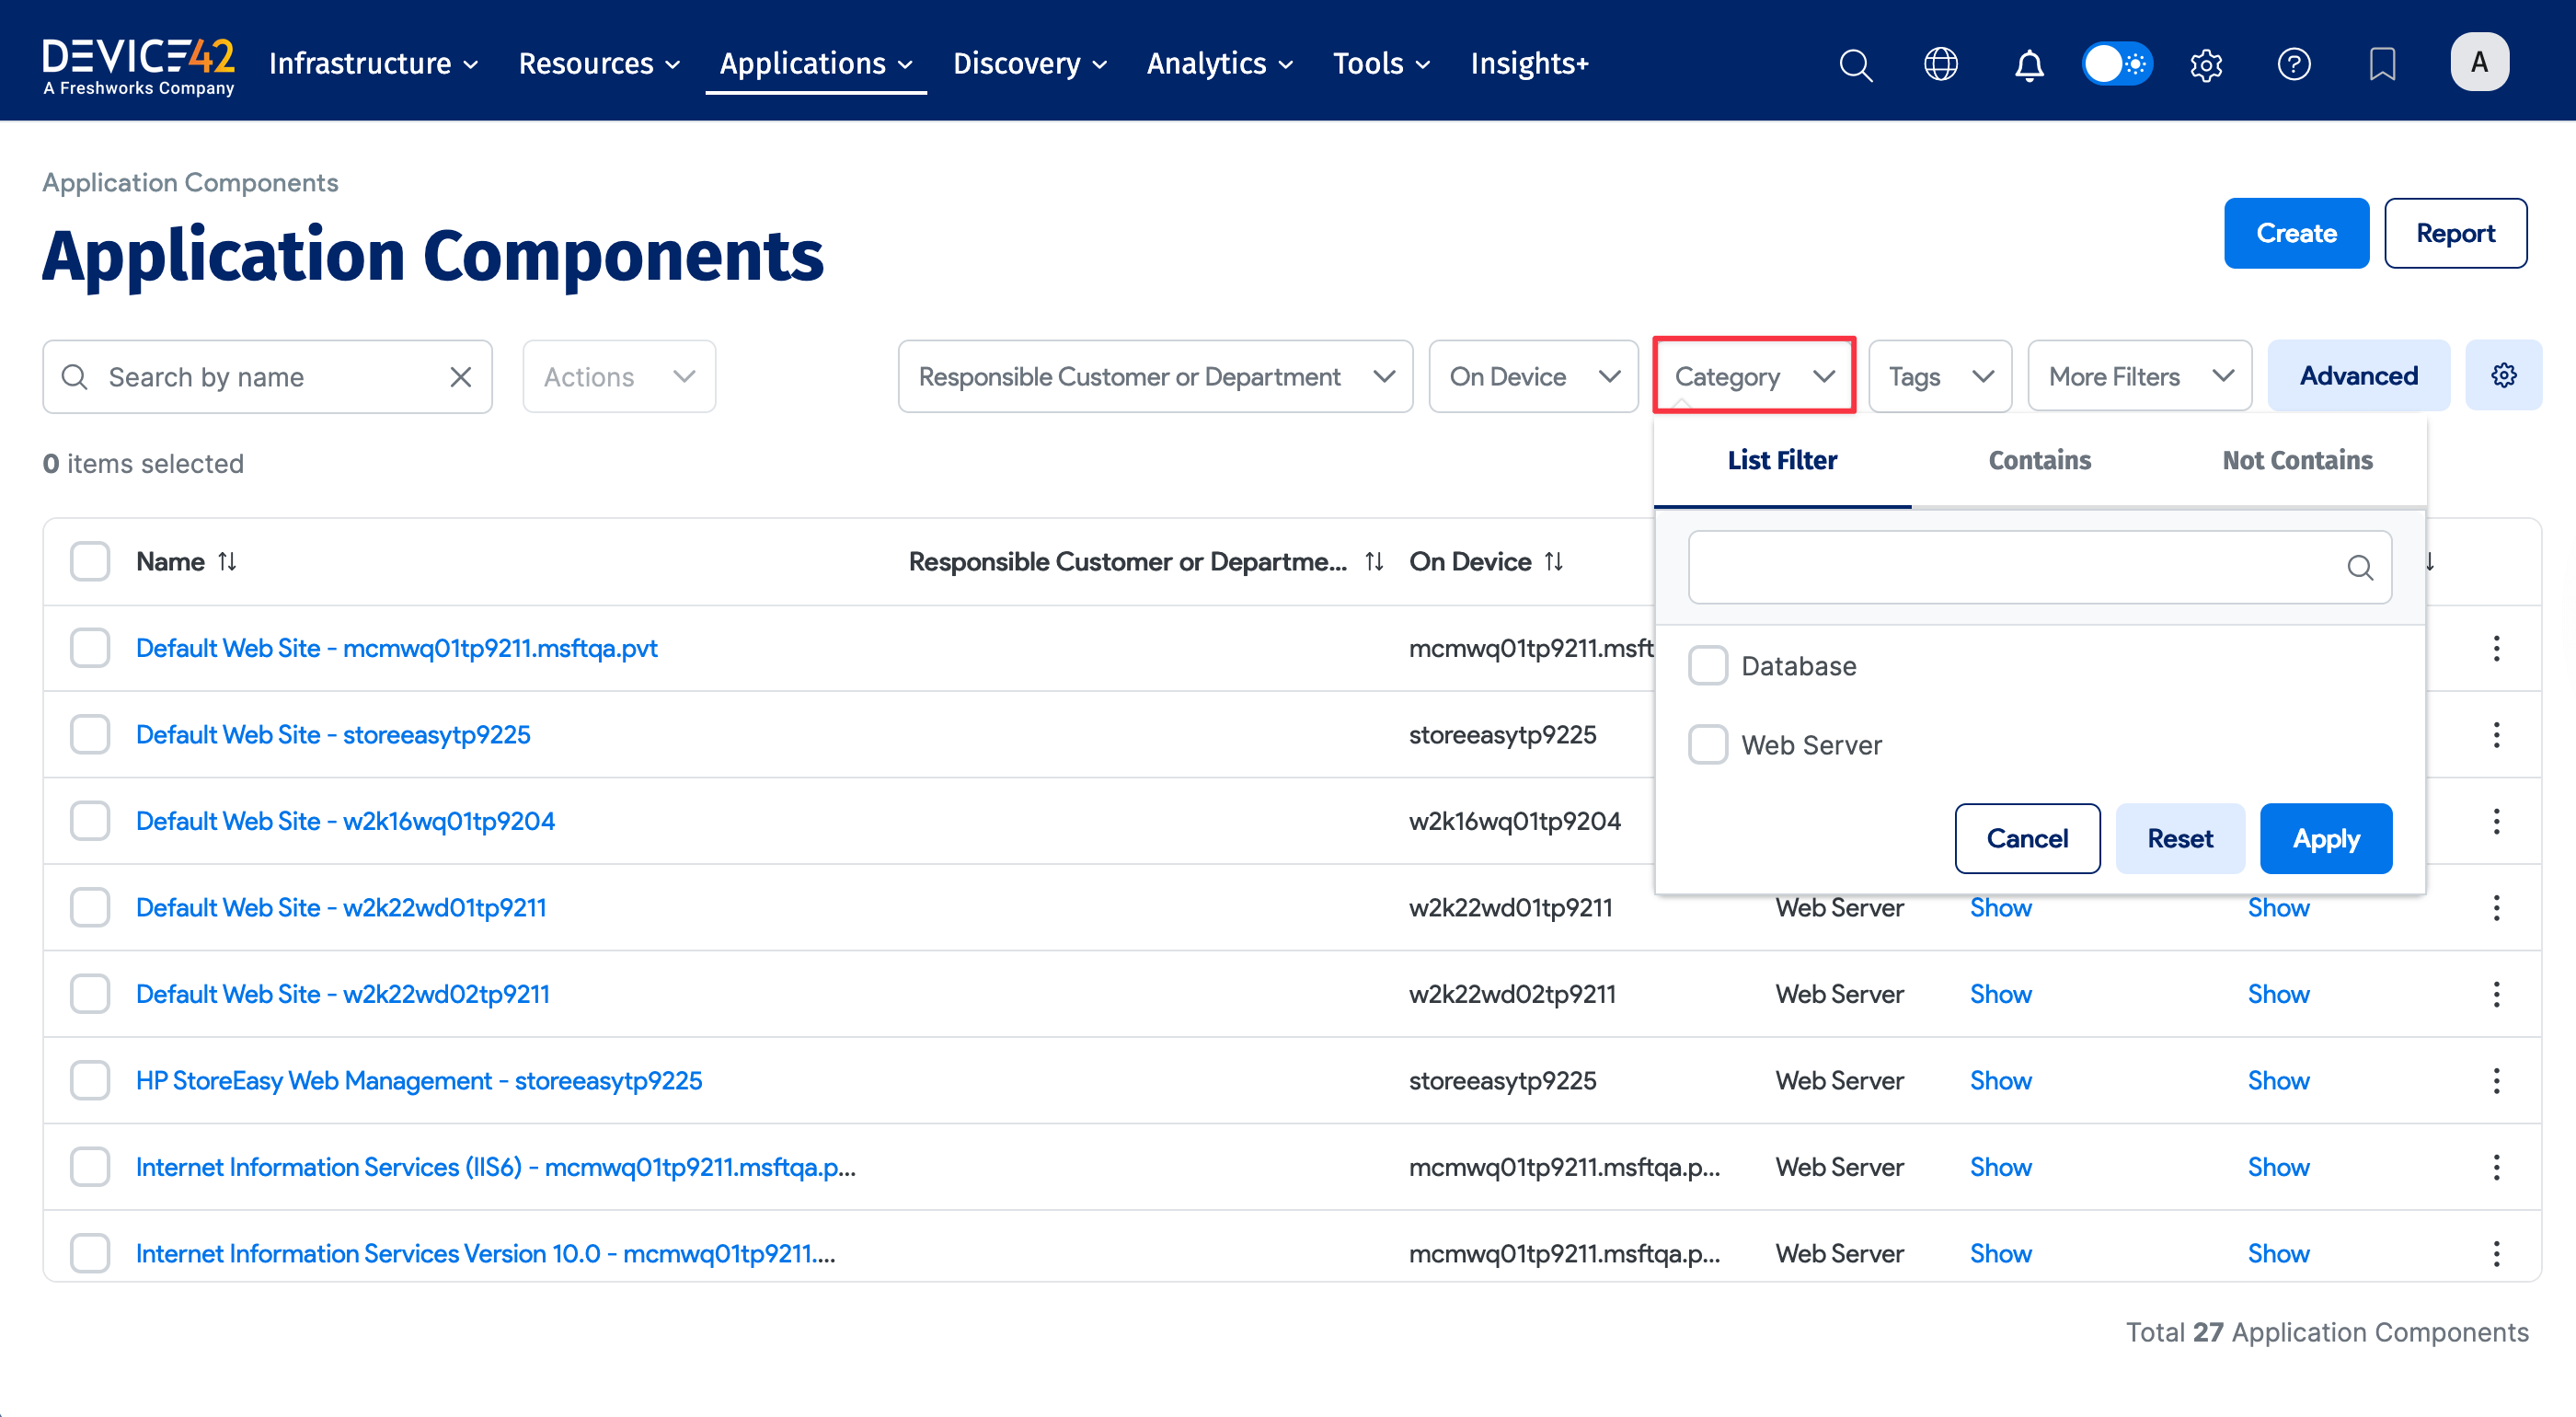This screenshot has width=2576, height=1417.
Task: Open the Discovery menu
Action: 1029,63
